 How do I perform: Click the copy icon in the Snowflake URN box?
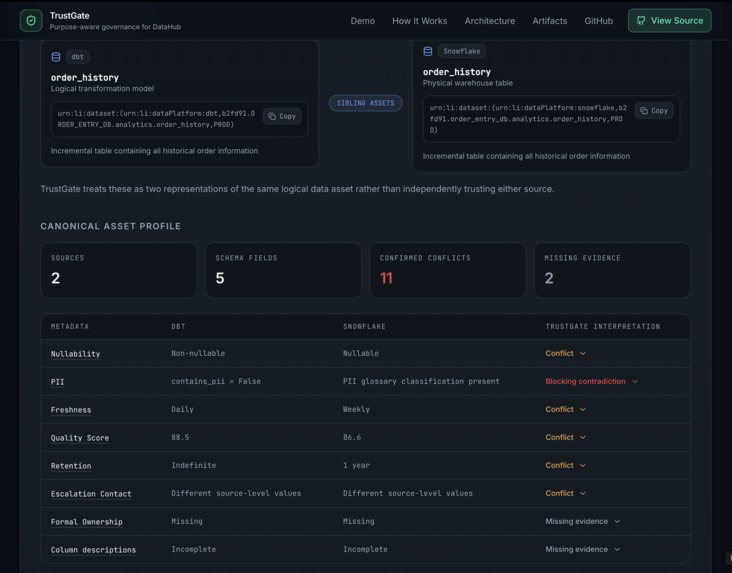tap(644, 111)
